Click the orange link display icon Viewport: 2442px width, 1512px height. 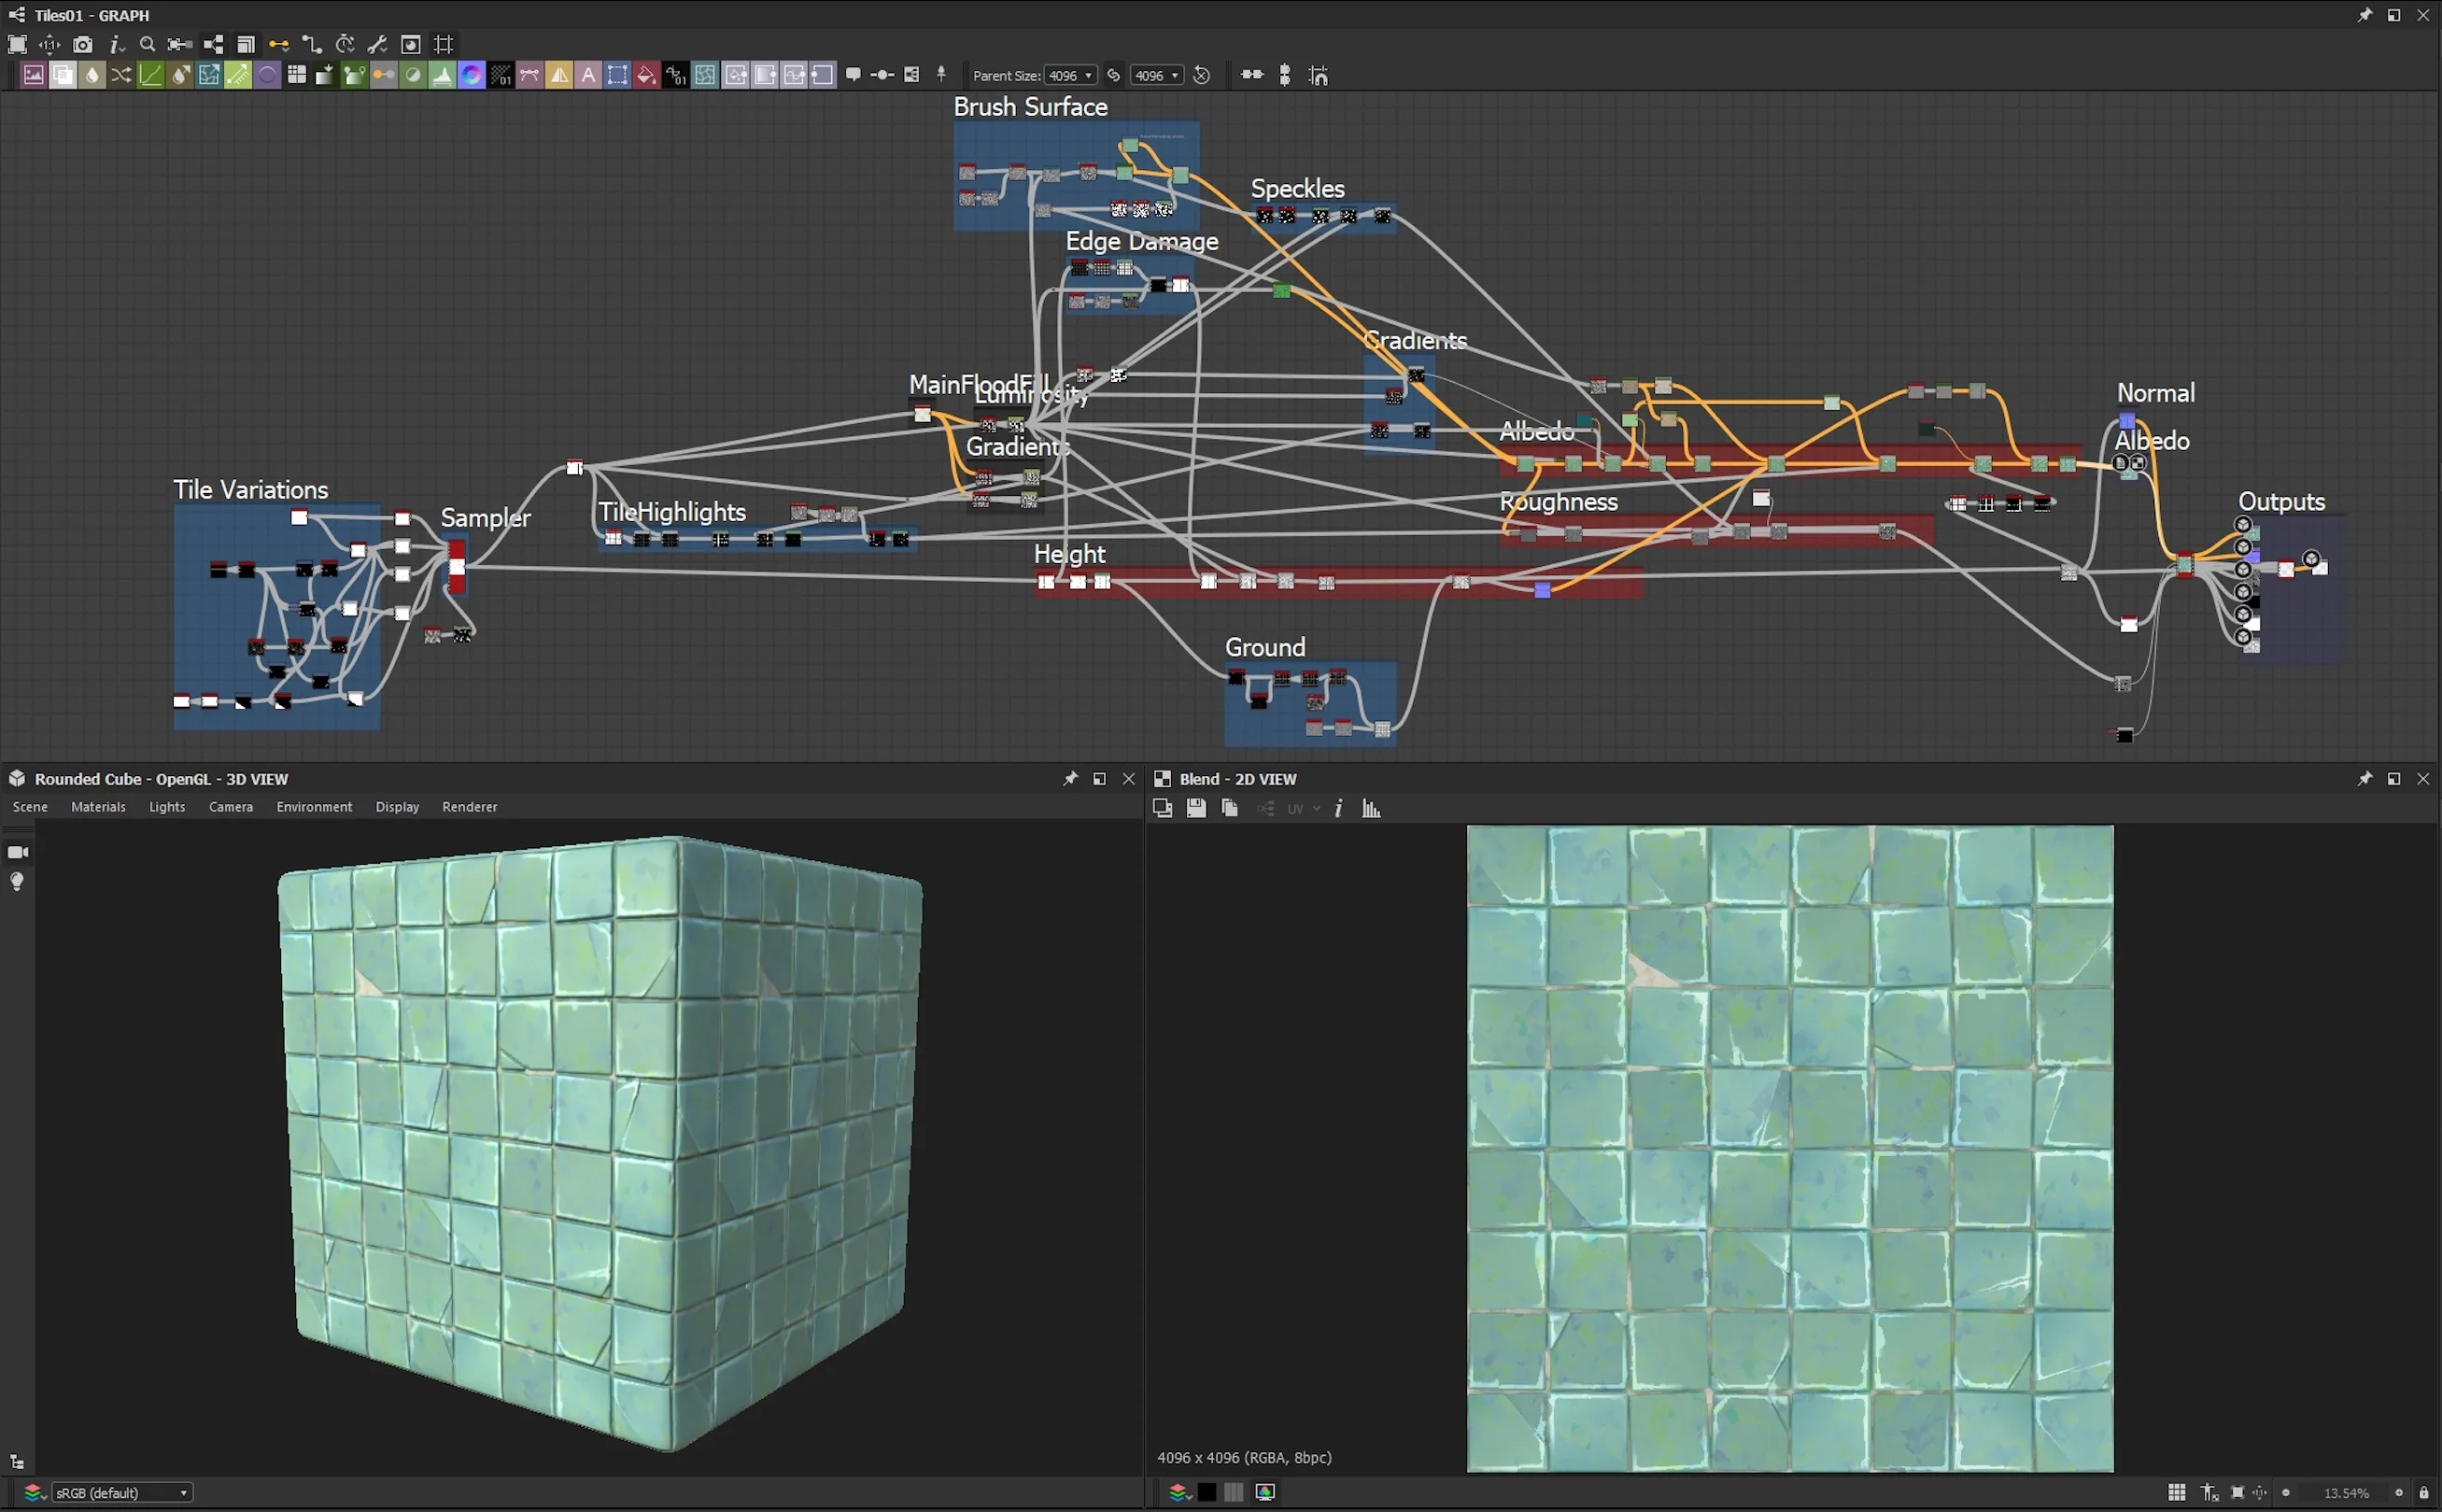coord(279,44)
